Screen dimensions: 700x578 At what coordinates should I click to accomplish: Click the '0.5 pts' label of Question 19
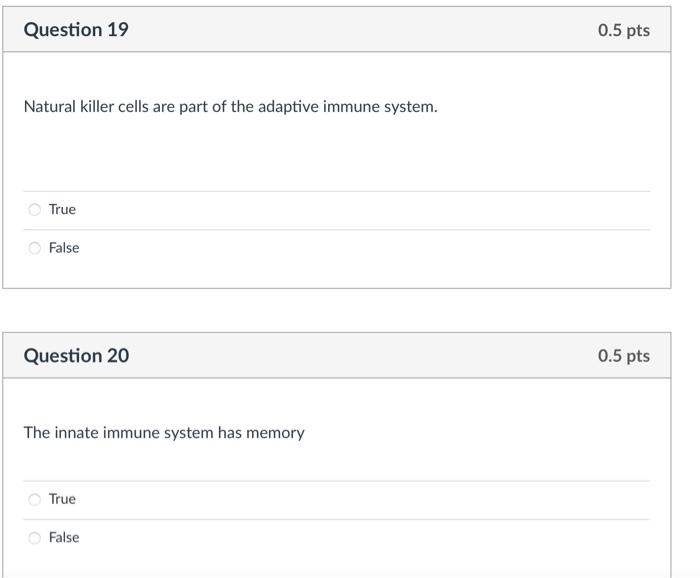623,30
